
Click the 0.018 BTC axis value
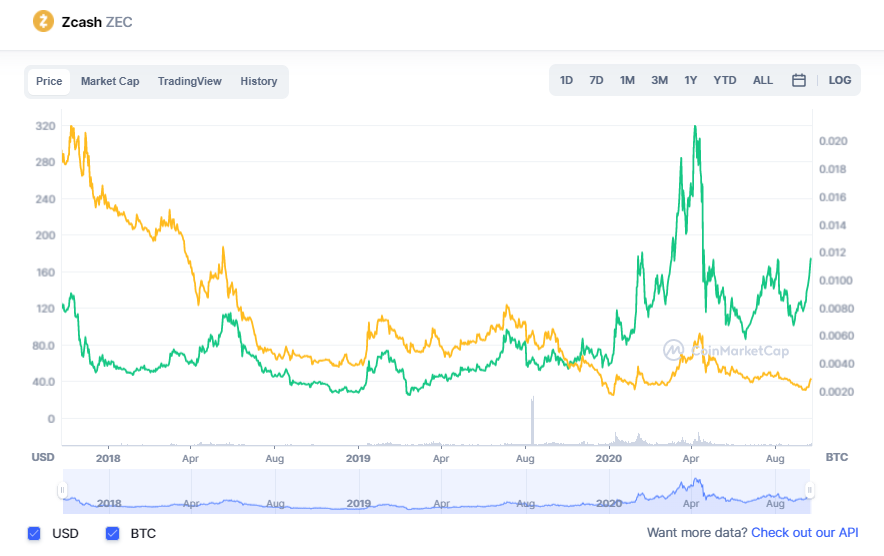pos(833,169)
